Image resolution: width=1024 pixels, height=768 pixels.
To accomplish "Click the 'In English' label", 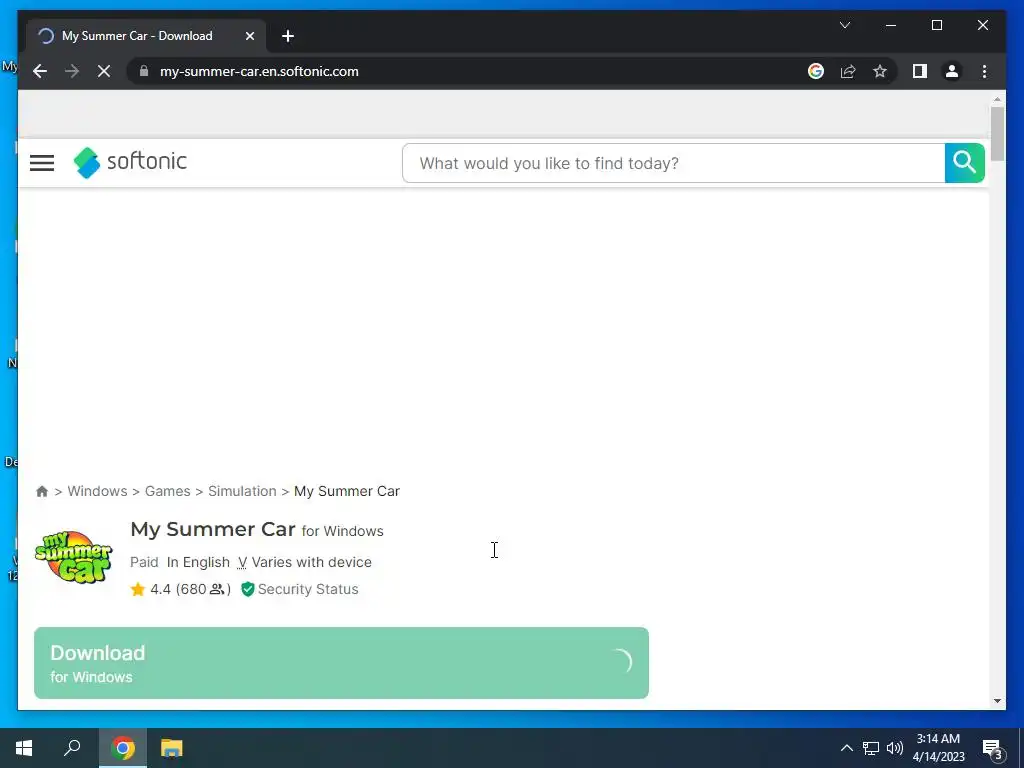I will point(198,562).
